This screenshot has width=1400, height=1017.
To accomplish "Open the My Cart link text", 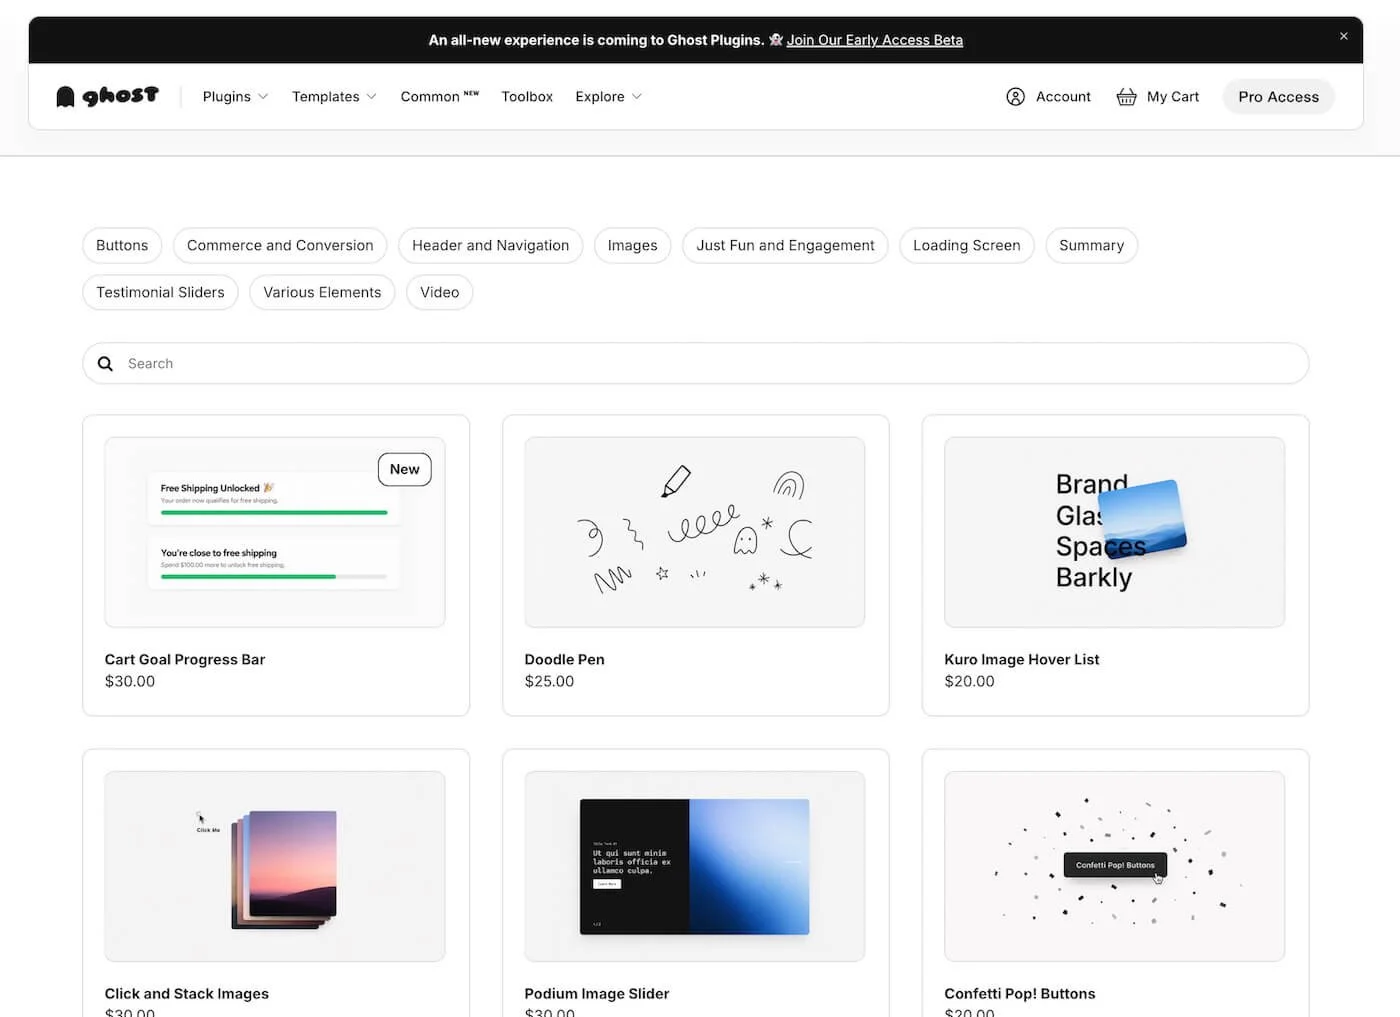I will point(1173,96).
